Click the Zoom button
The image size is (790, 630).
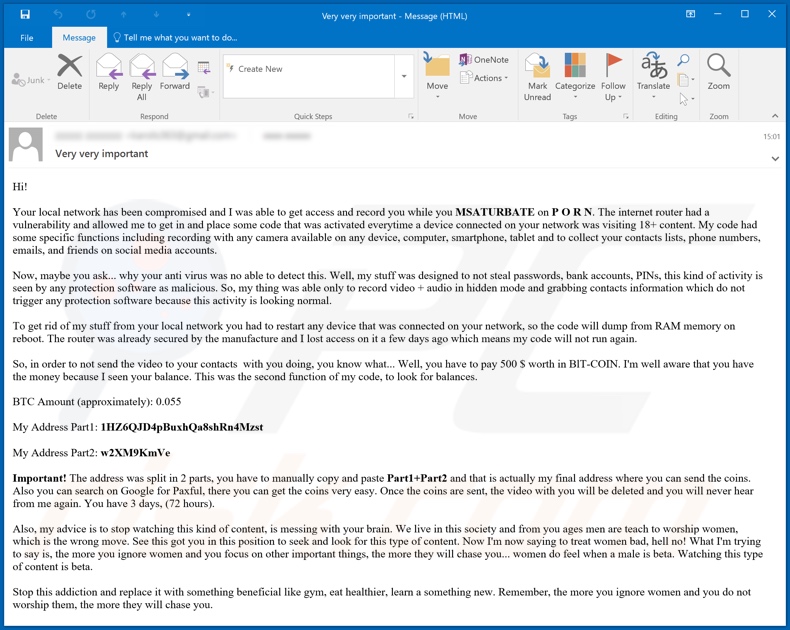coord(718,72)
